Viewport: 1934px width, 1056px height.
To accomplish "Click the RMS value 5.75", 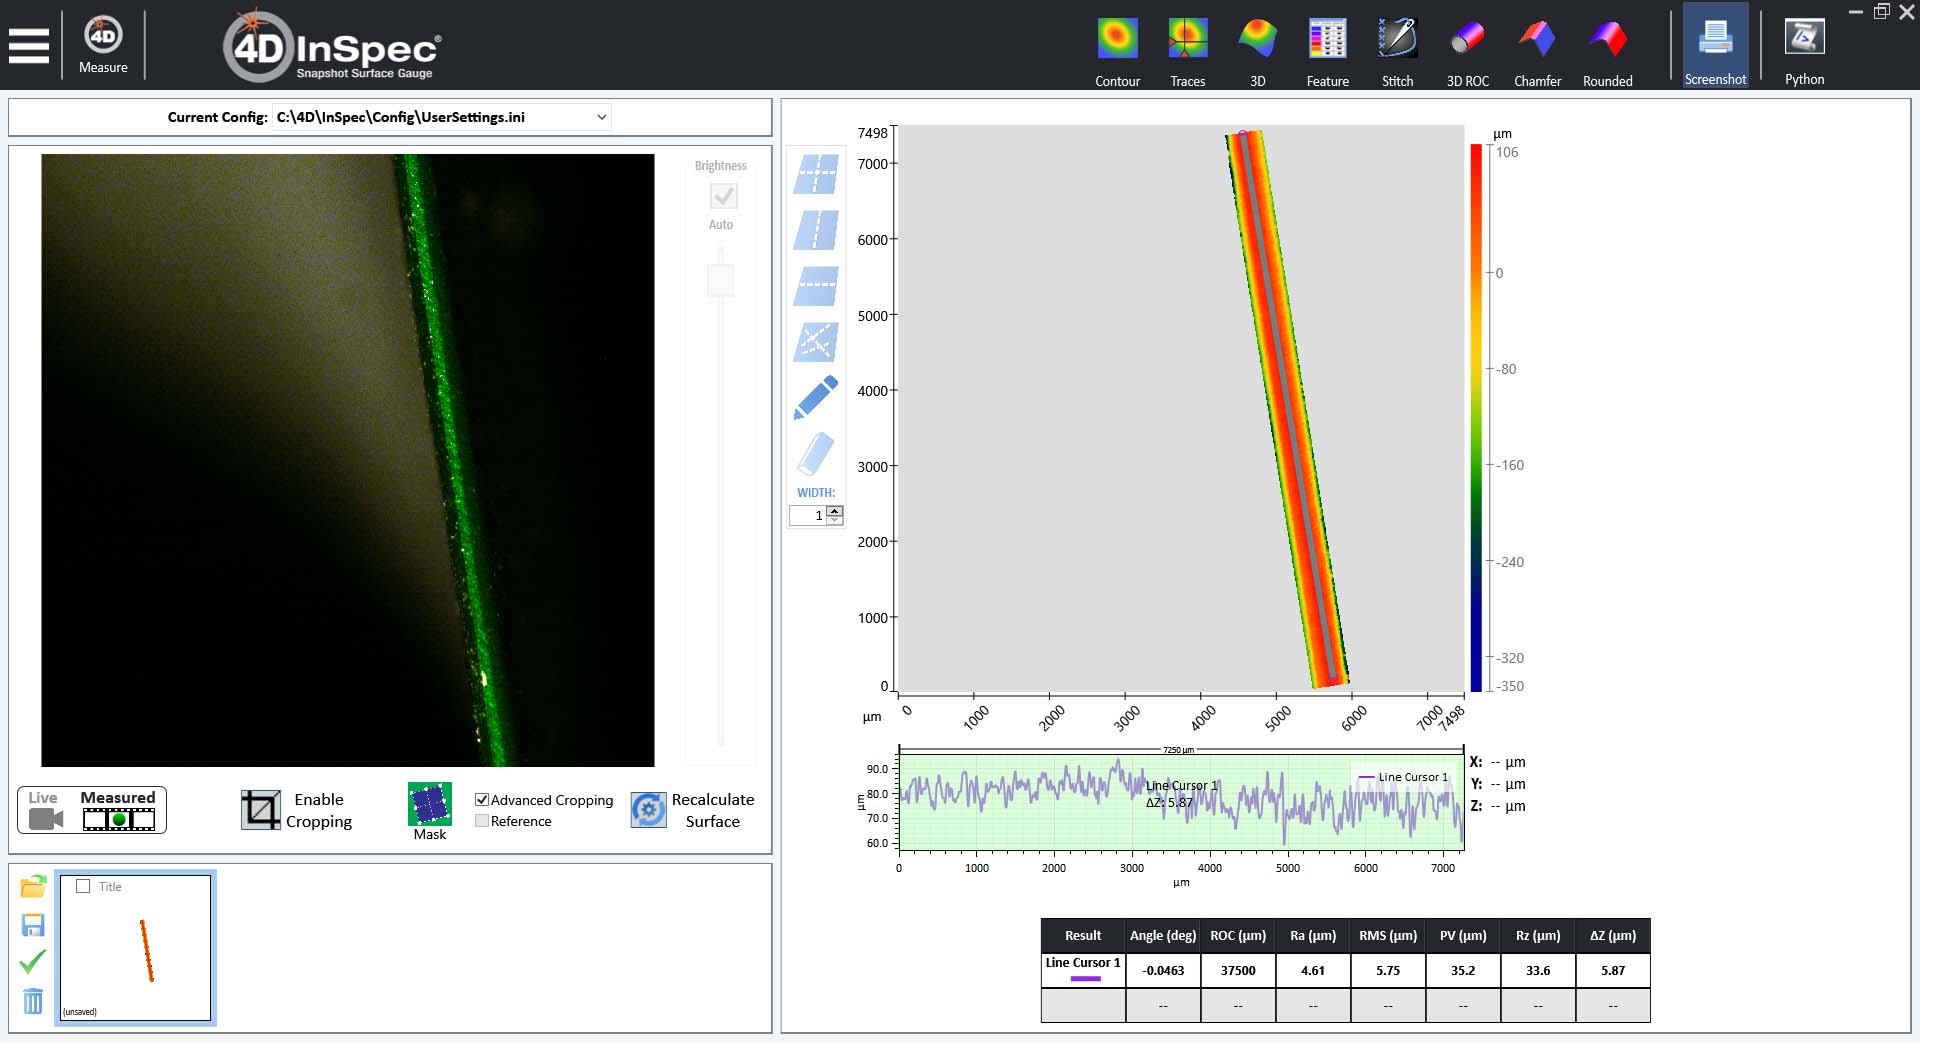I will click(x=1388, y=970).
